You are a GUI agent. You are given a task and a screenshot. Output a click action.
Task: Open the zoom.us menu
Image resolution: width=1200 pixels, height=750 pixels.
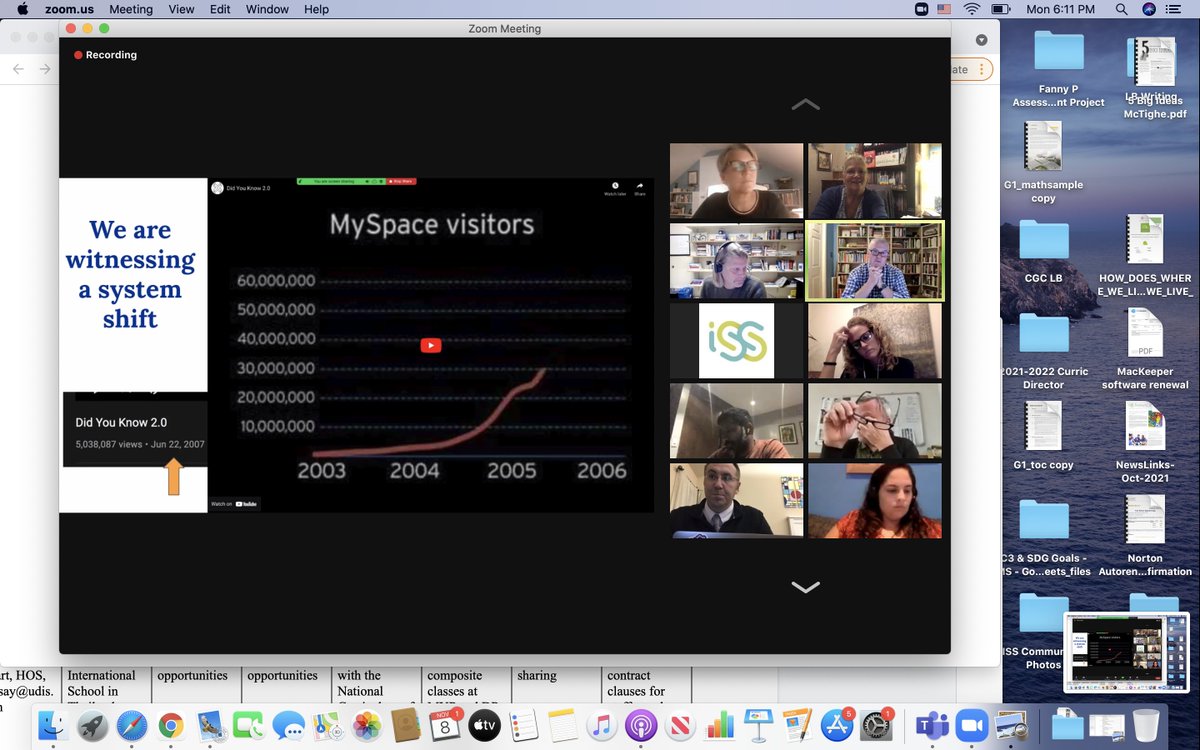point(70,9)
